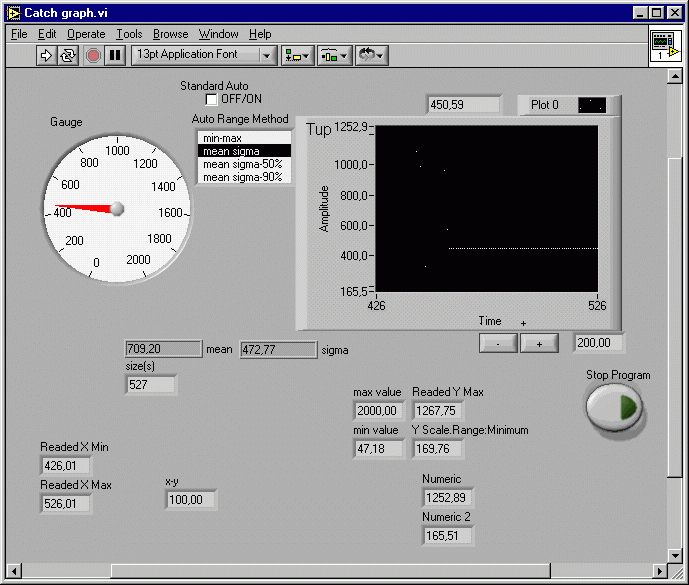Click the Tup label on the graph
The width and height of the screenshot is (689, 585).
(319, 130)
